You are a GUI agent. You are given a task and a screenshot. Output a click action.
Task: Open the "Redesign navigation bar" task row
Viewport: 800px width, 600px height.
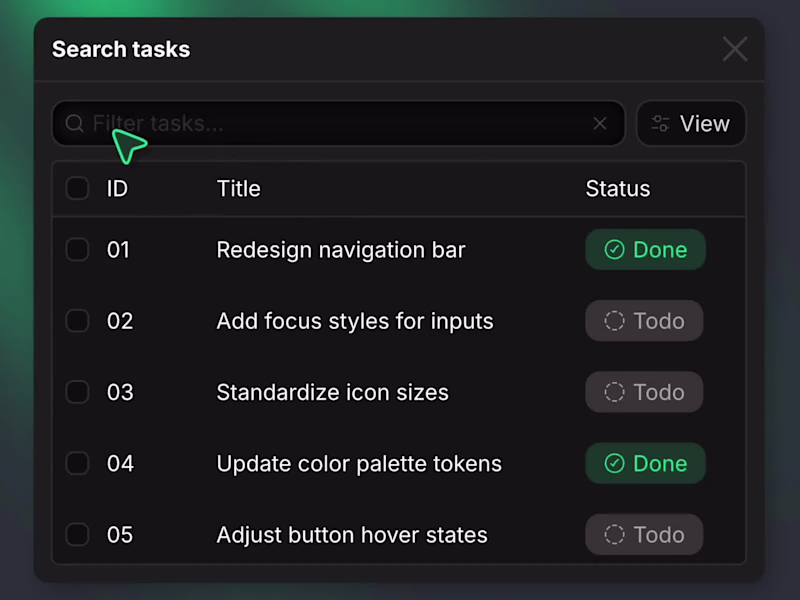(340, 250)
